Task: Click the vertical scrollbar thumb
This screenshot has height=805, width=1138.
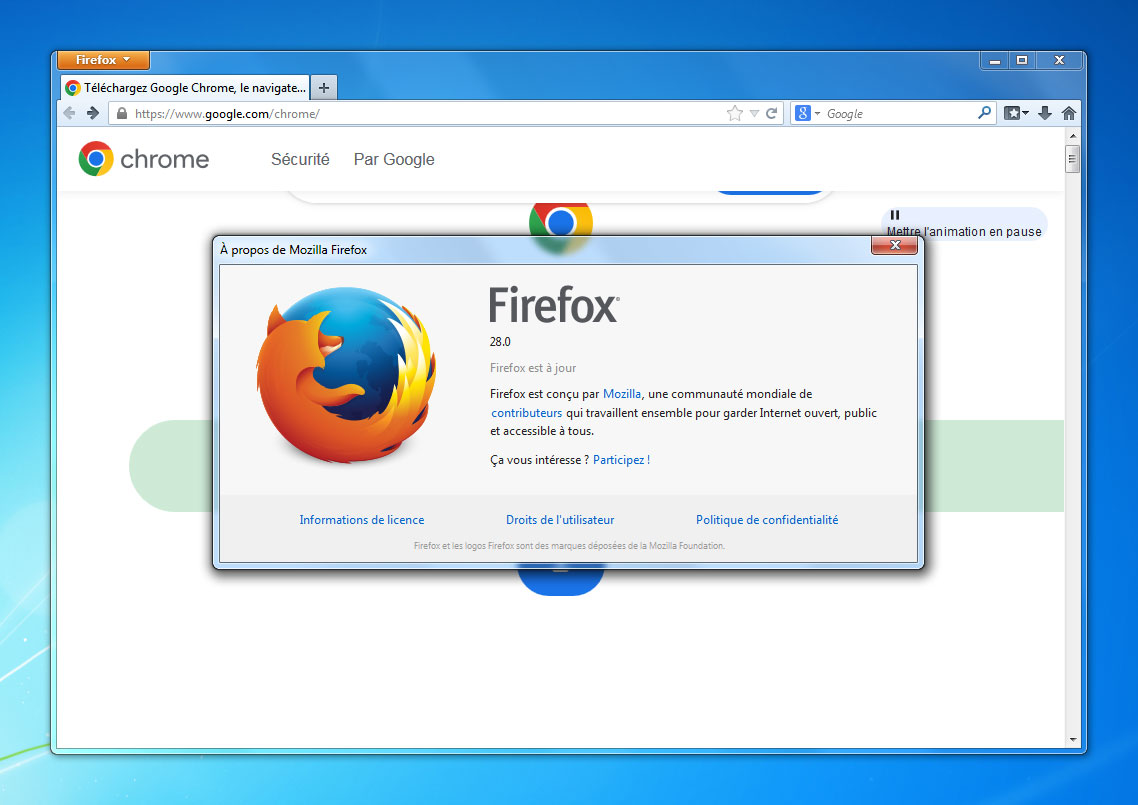Action: click(1072, 159)
